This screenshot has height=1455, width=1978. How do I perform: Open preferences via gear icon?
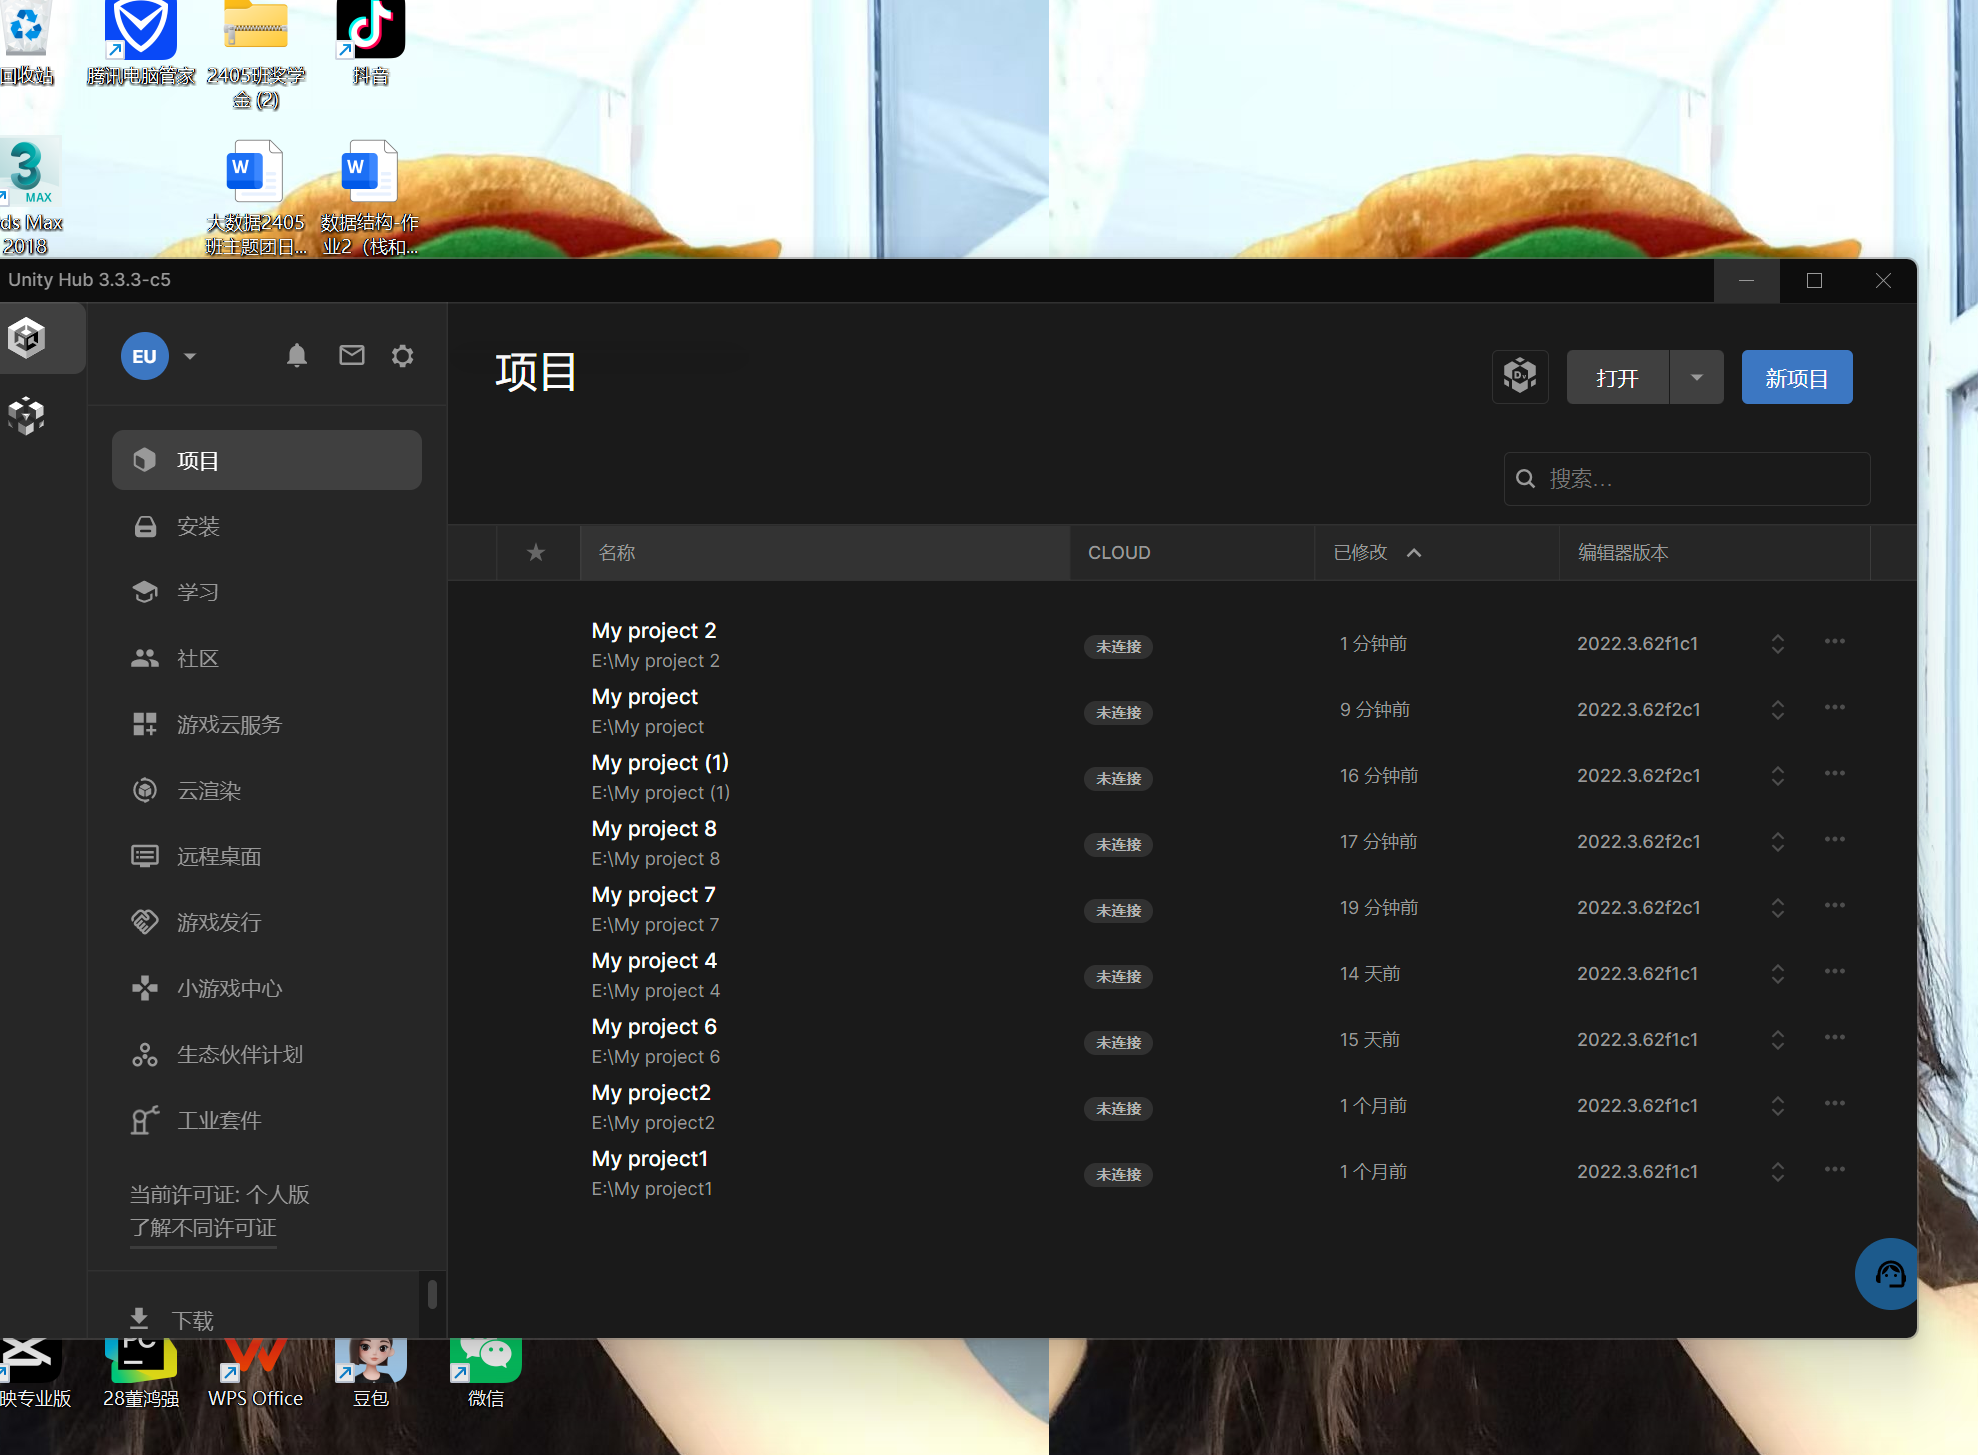(x=403, y=356)
